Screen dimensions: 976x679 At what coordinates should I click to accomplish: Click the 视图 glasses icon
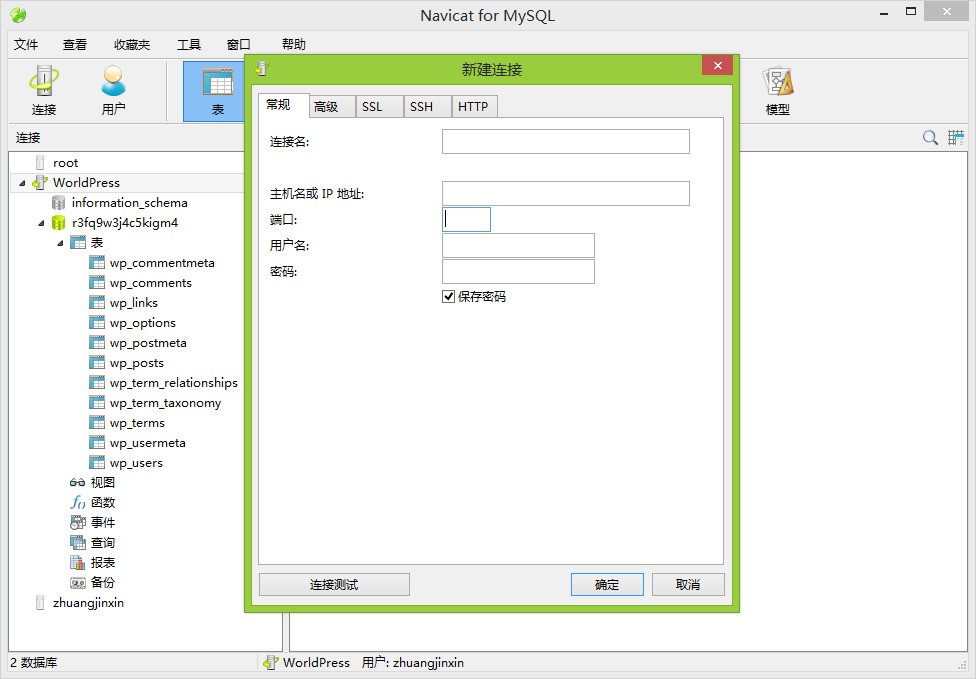pyautogui.click(x=77, y=482)
